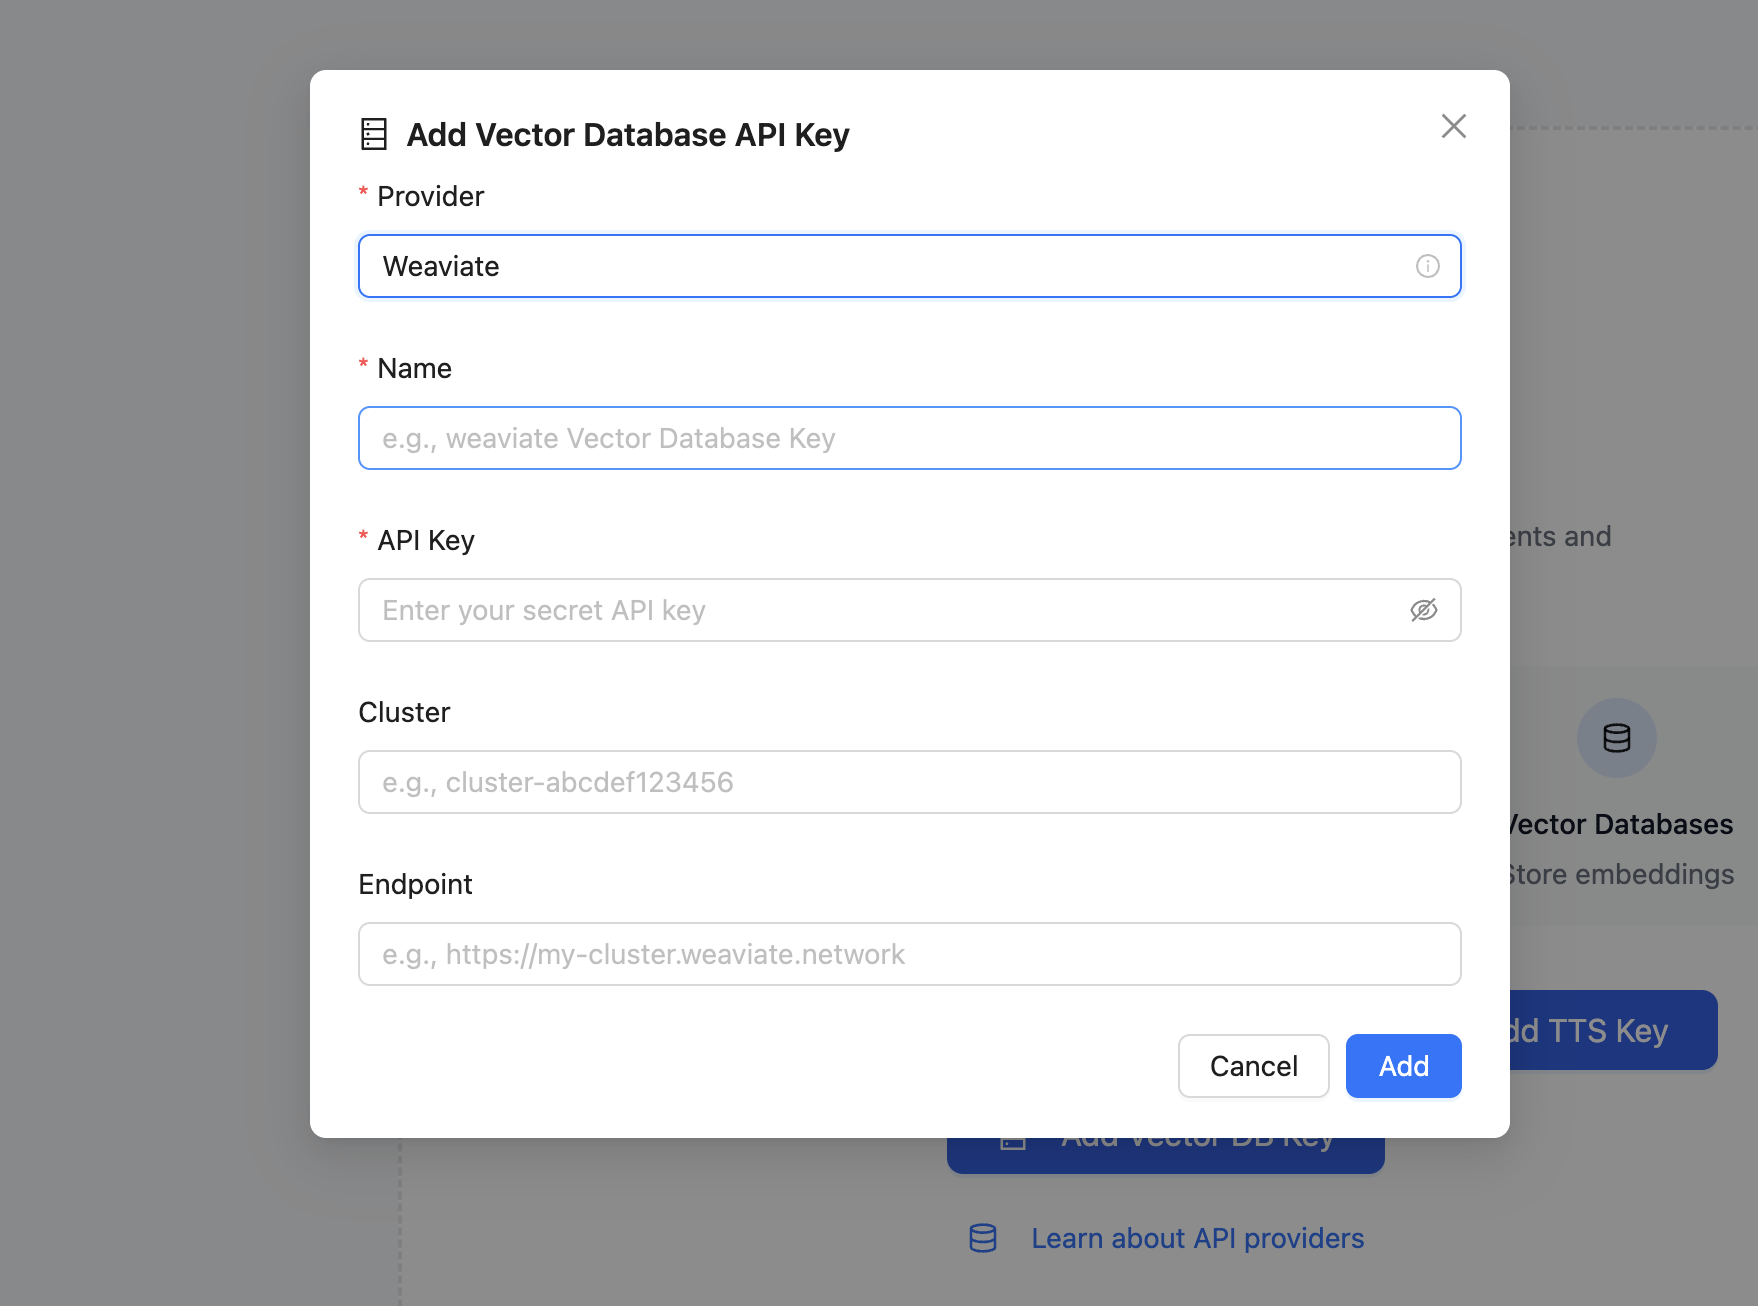Click the info icon in Provider field

click(1427, 266)
